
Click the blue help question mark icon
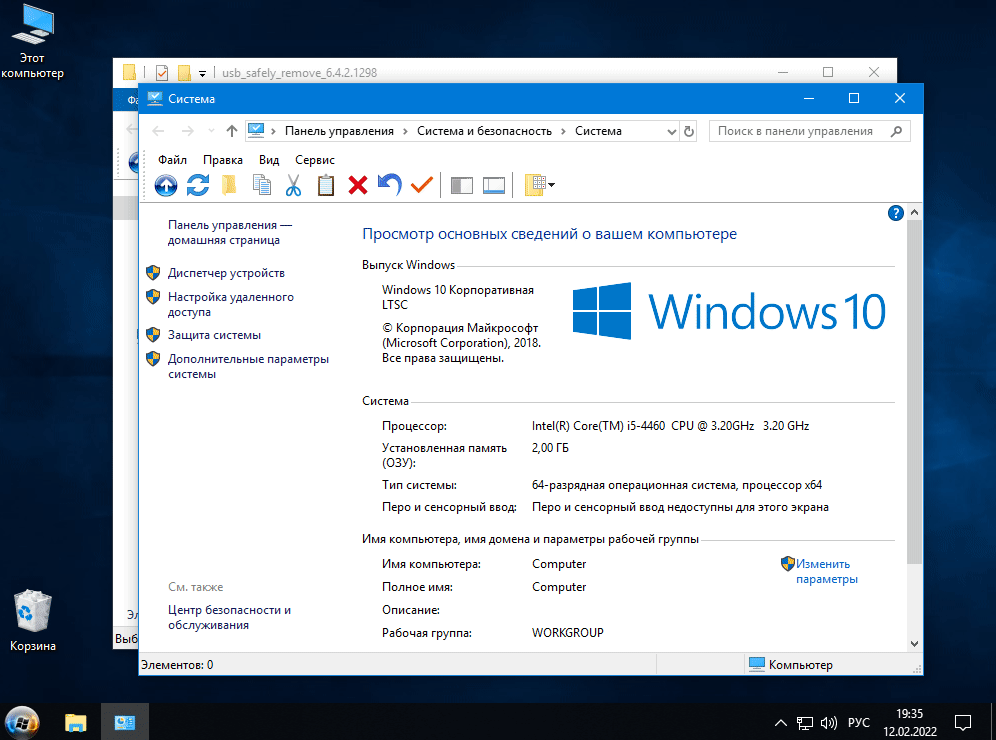896,213
